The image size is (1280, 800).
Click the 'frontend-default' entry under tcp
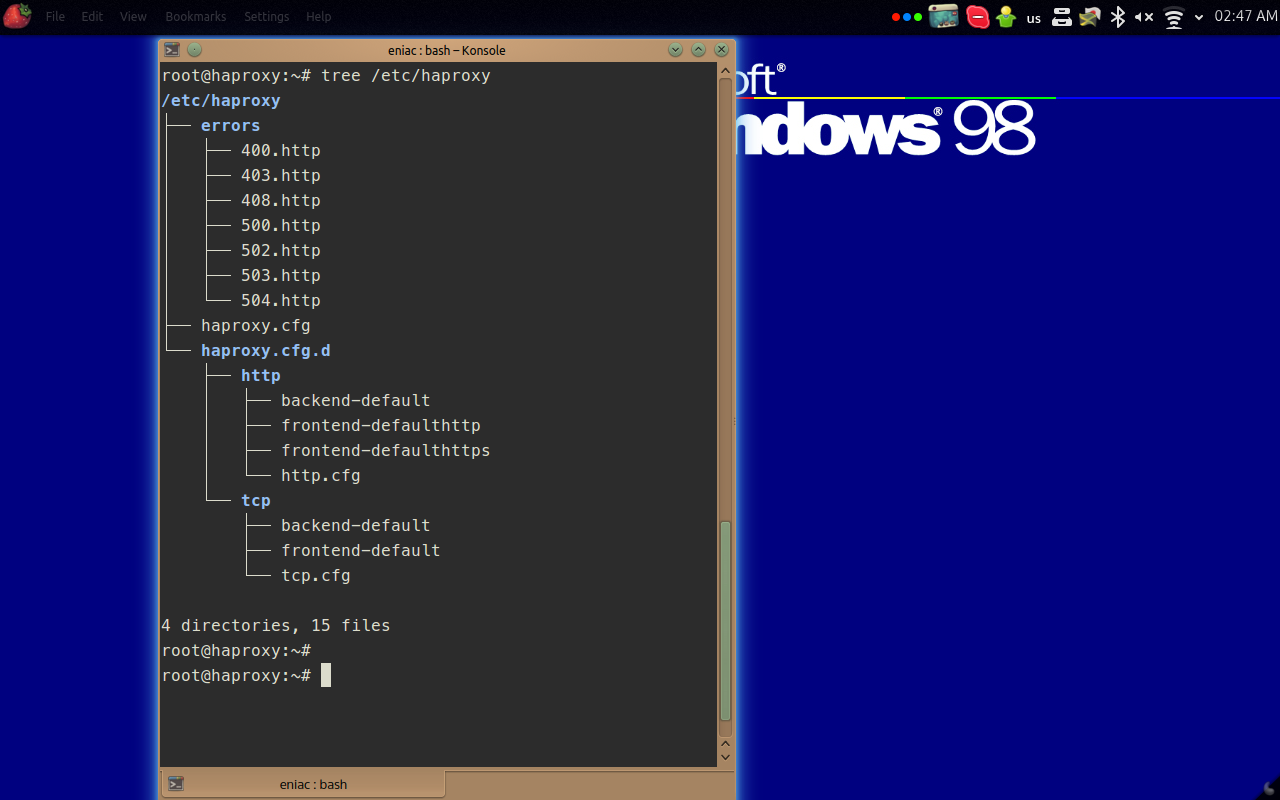click(x=361, y=550)
